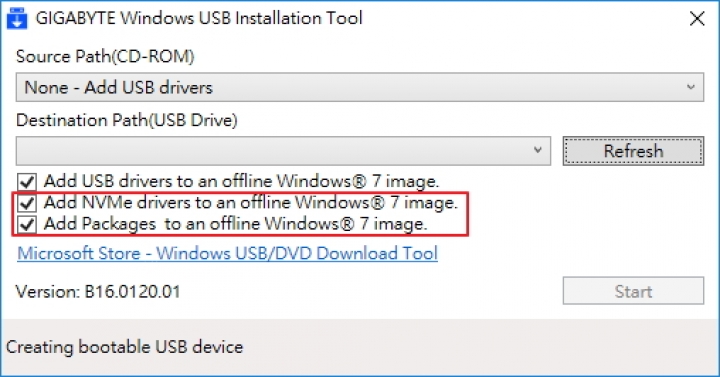Untick the Add USB drivers checkbox

(27, 181)
